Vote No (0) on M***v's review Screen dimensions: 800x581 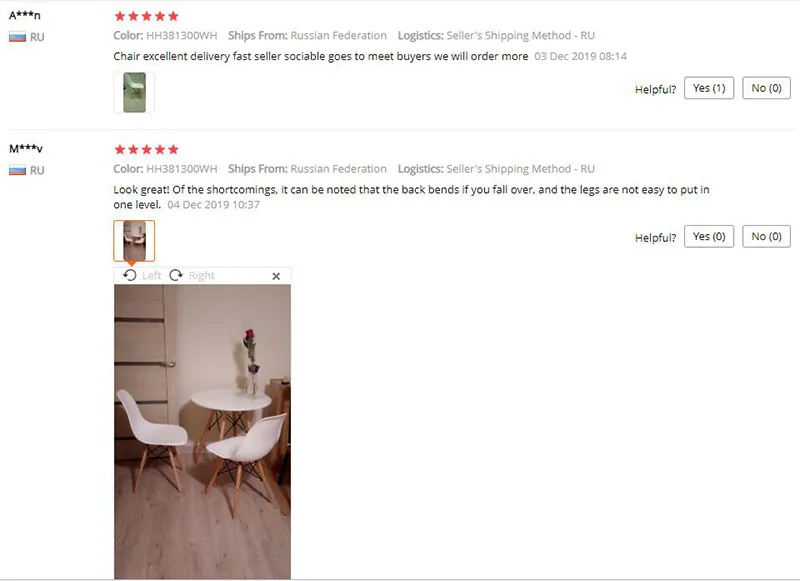[766, 236]
